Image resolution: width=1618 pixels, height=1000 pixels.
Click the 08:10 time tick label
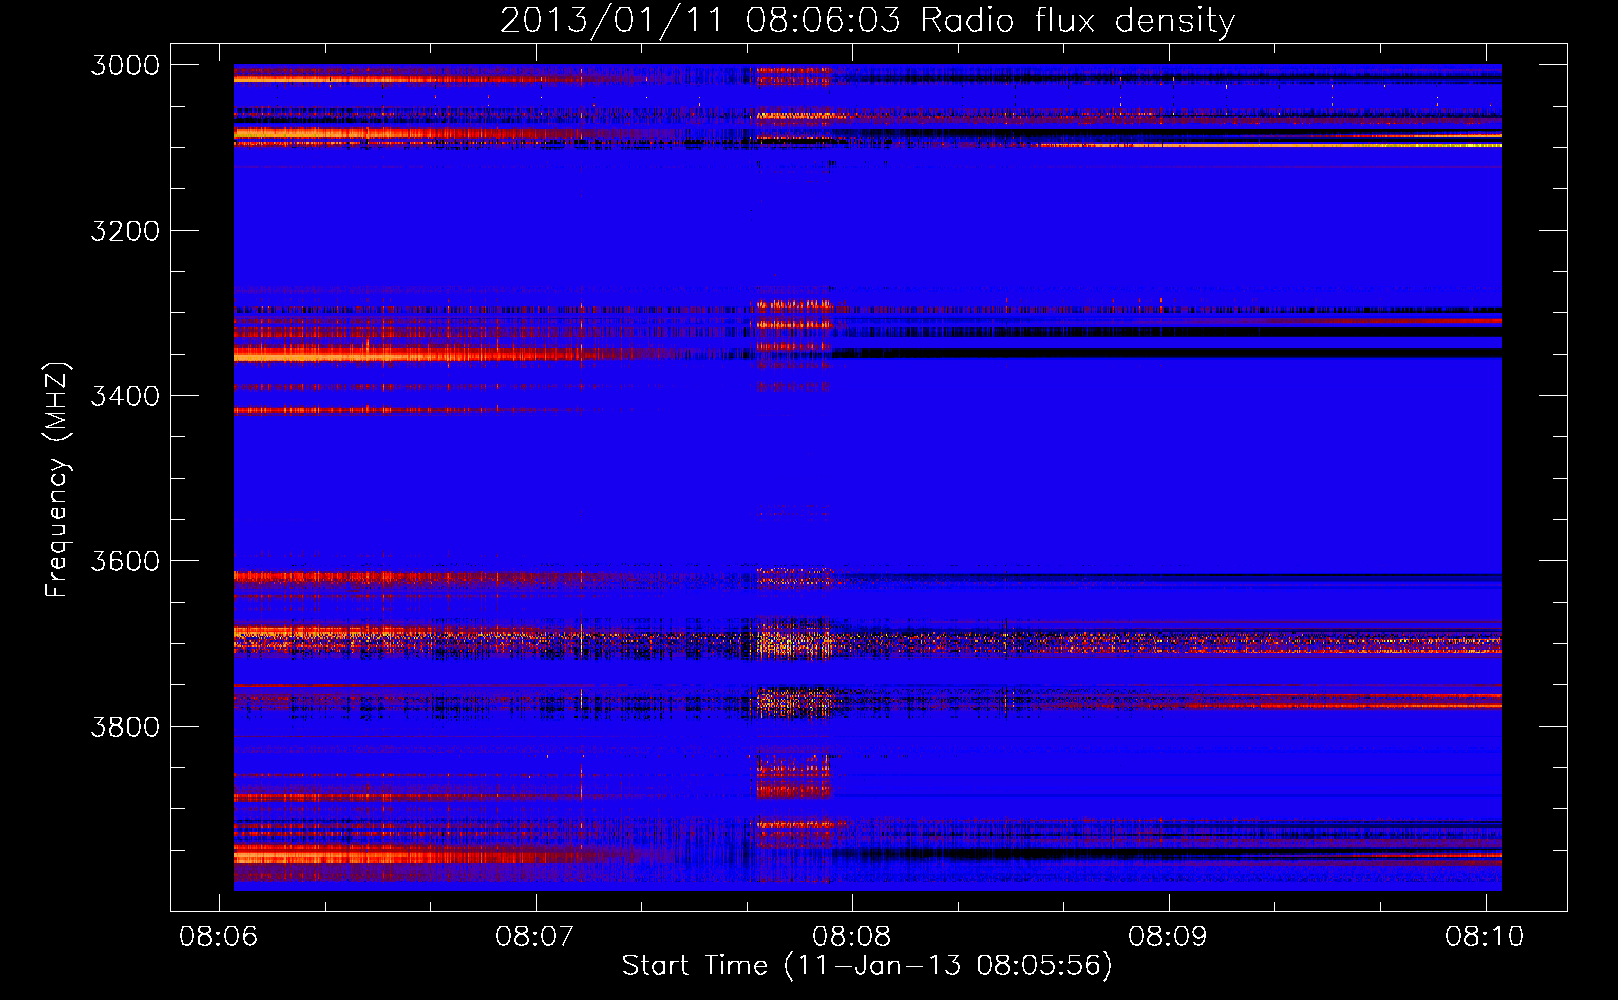pos(1484,936)
